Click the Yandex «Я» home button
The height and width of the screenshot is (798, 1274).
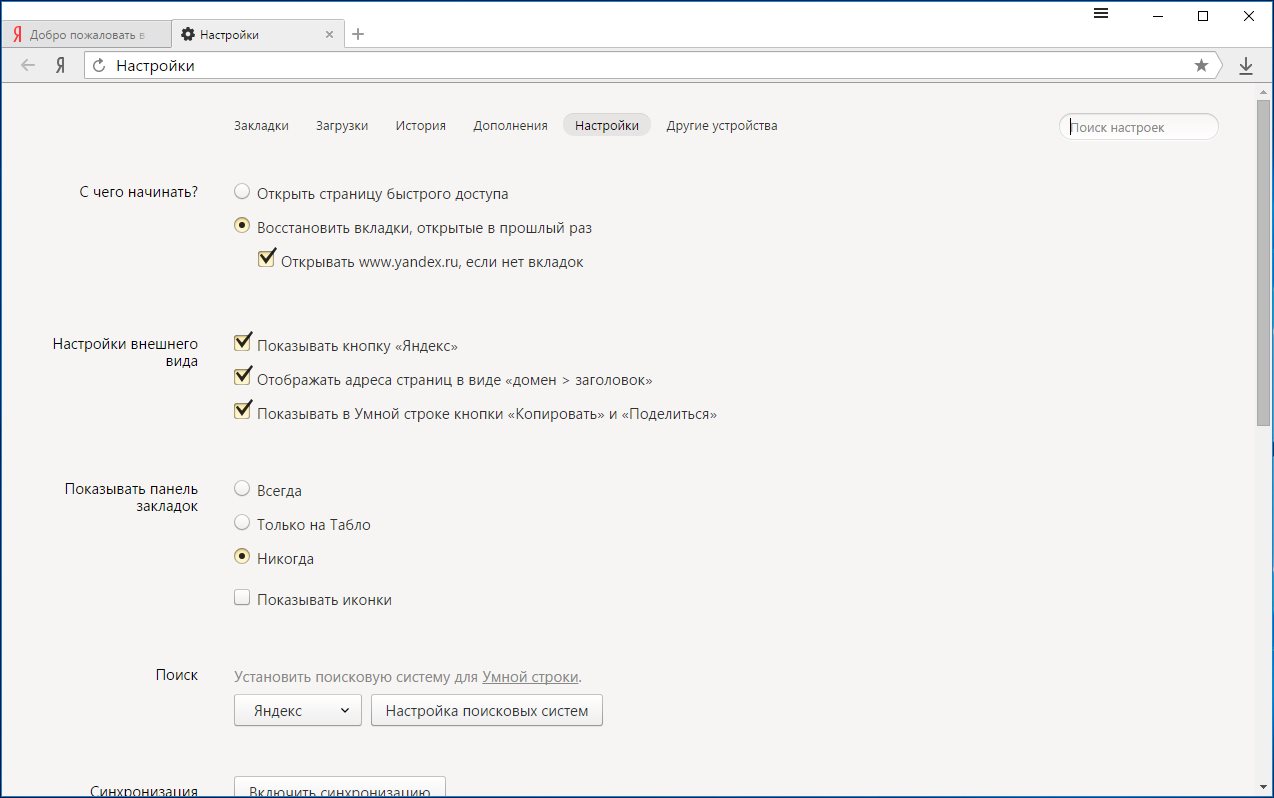(61, 66)
